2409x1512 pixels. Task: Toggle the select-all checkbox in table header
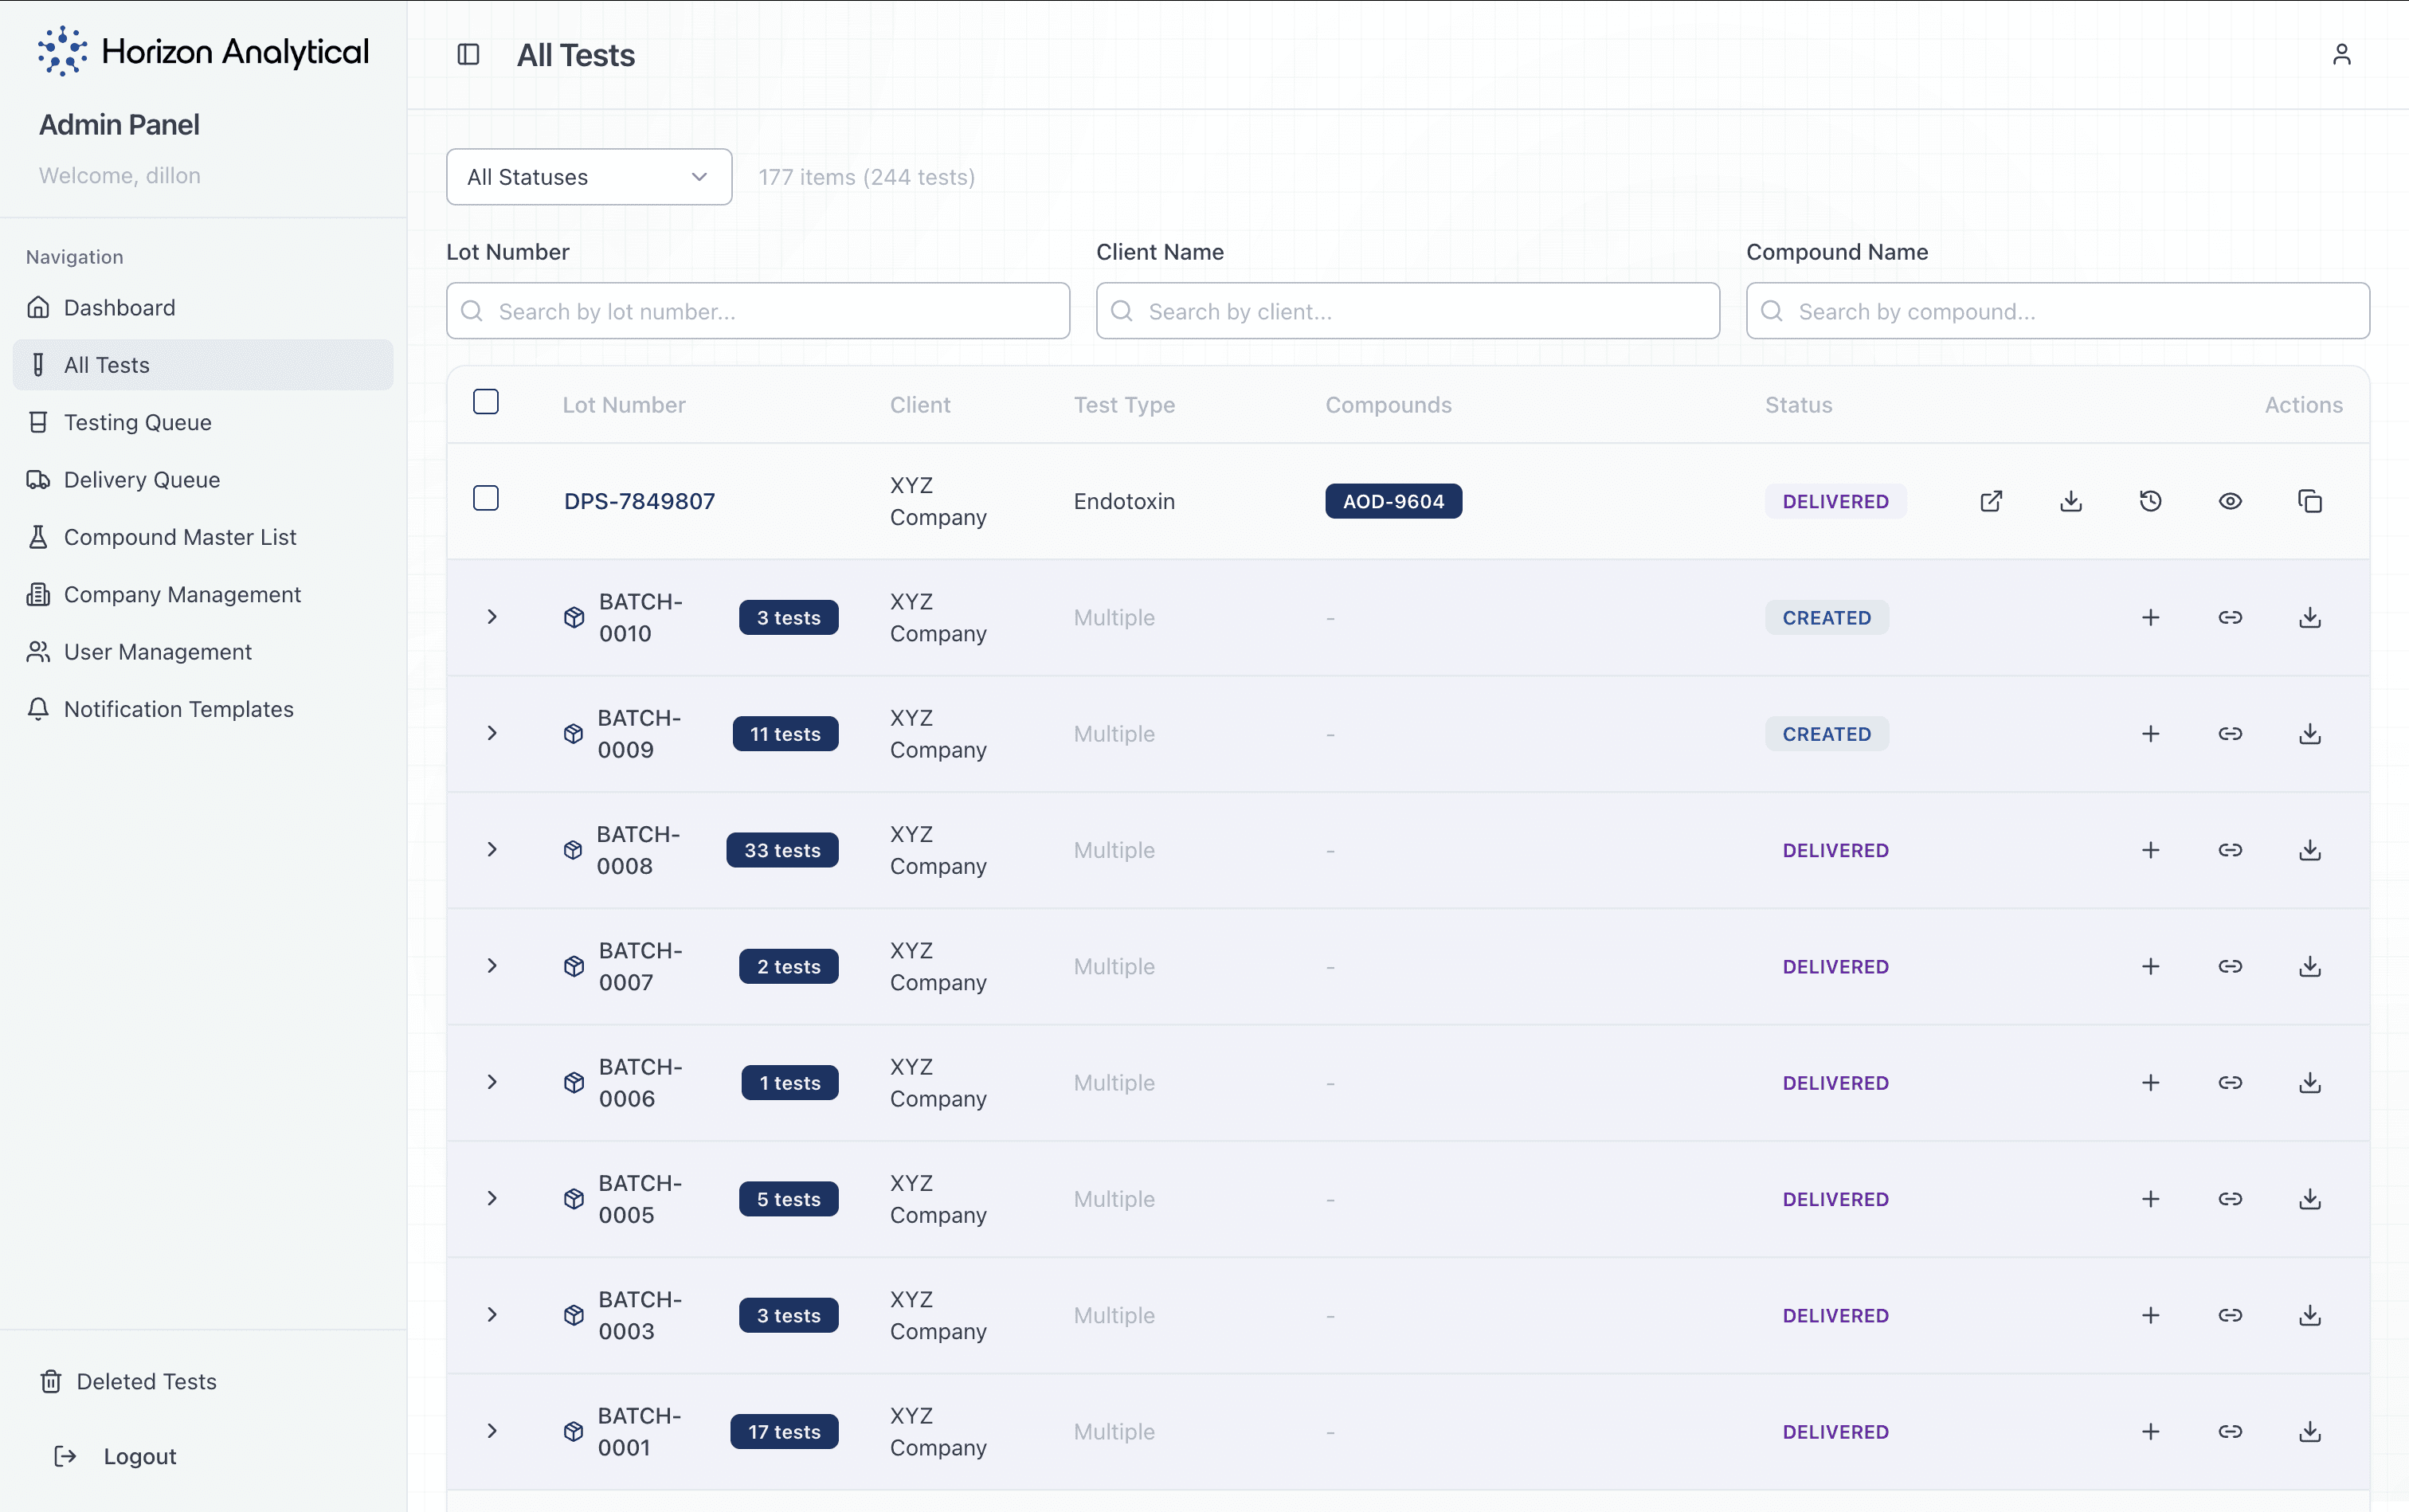click(486, 402)
